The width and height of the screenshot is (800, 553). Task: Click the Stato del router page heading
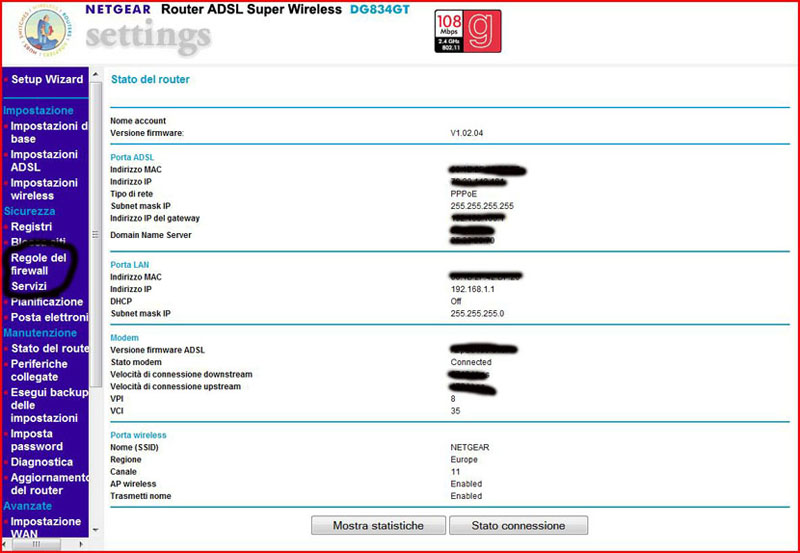[x=151, y=80]
